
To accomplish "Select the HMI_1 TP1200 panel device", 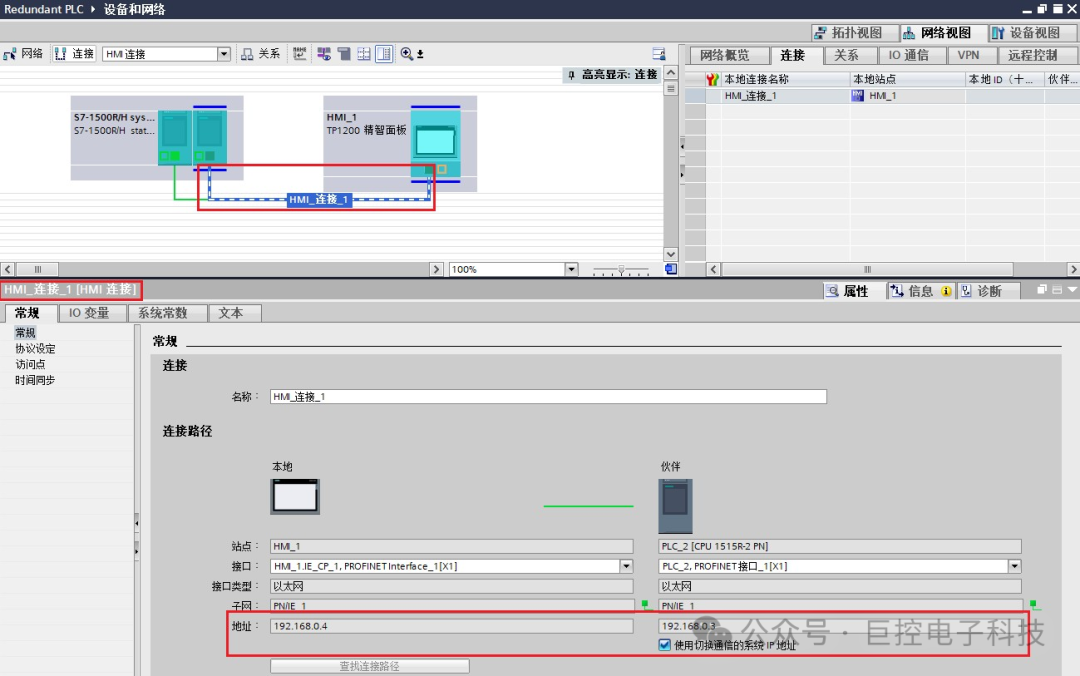I will point(435,144).
